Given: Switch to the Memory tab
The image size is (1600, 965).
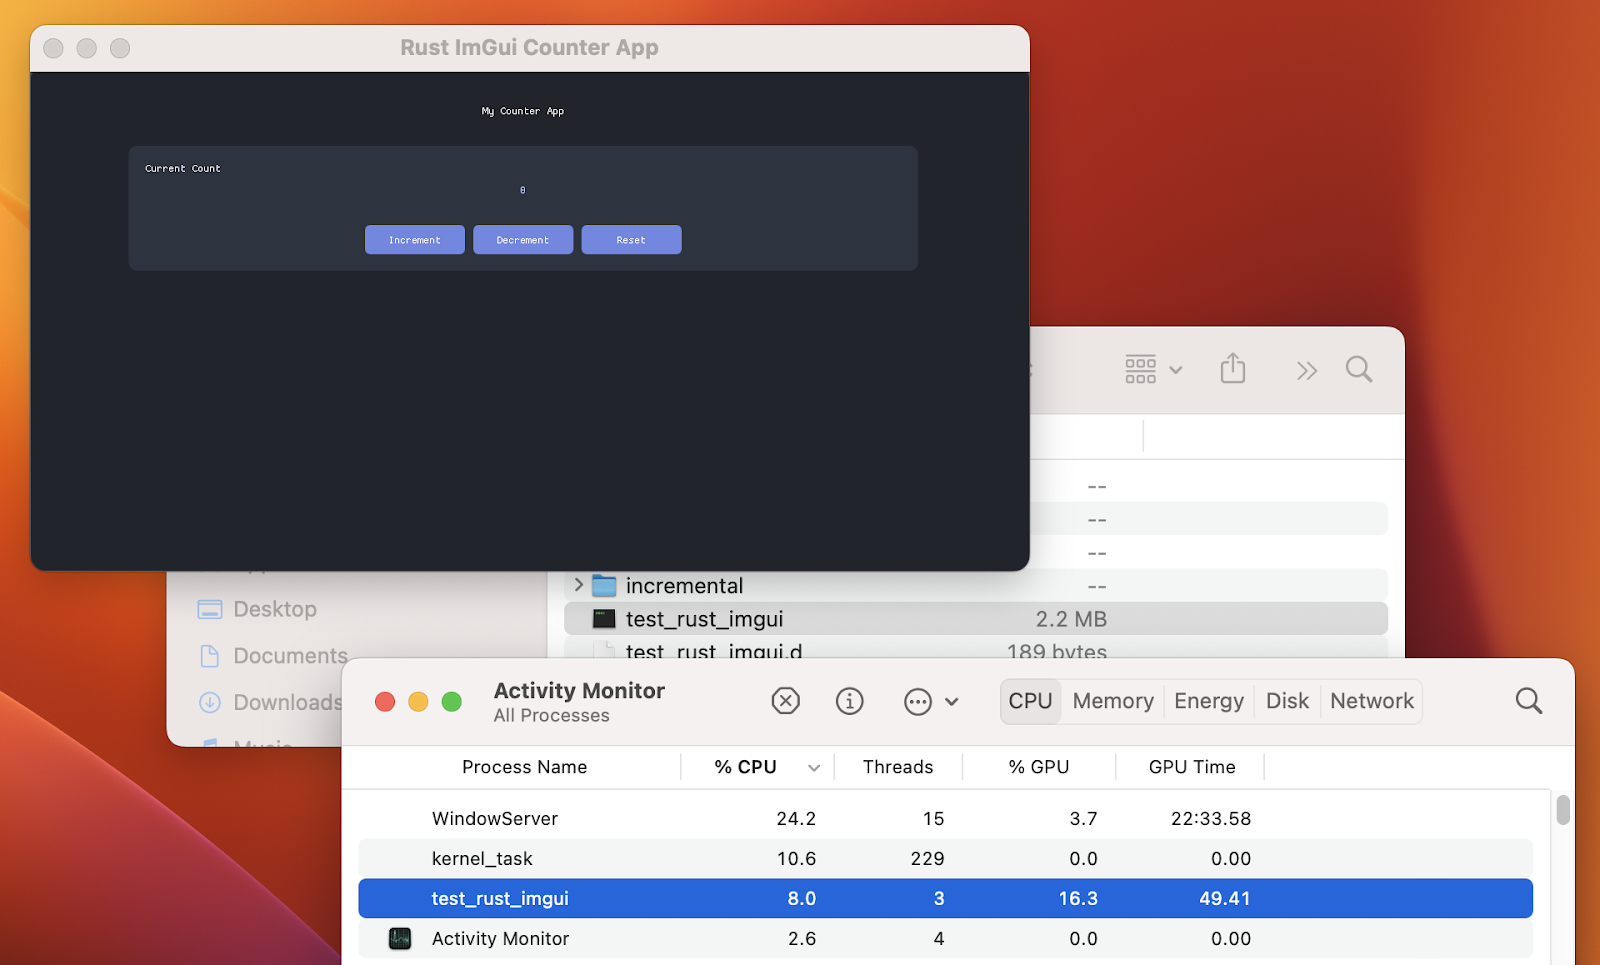Looking at the screenshot, I should tap(1112, 701).
